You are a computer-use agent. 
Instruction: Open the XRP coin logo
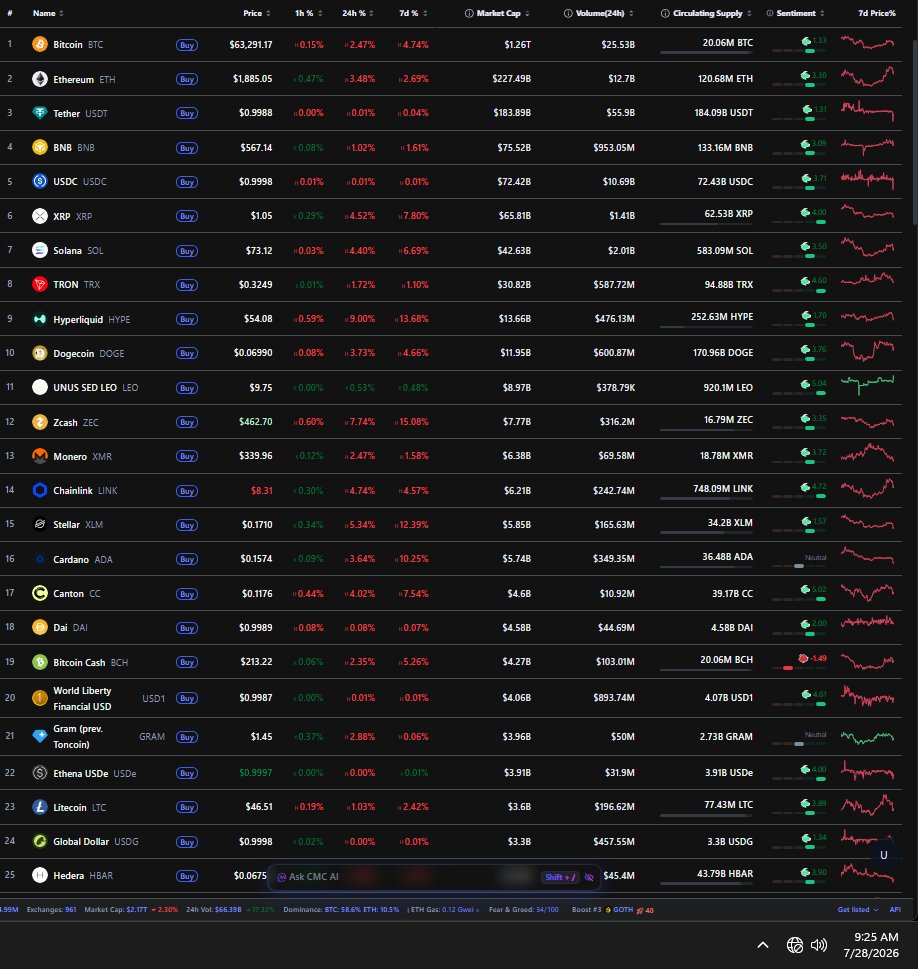coord(40,216)
